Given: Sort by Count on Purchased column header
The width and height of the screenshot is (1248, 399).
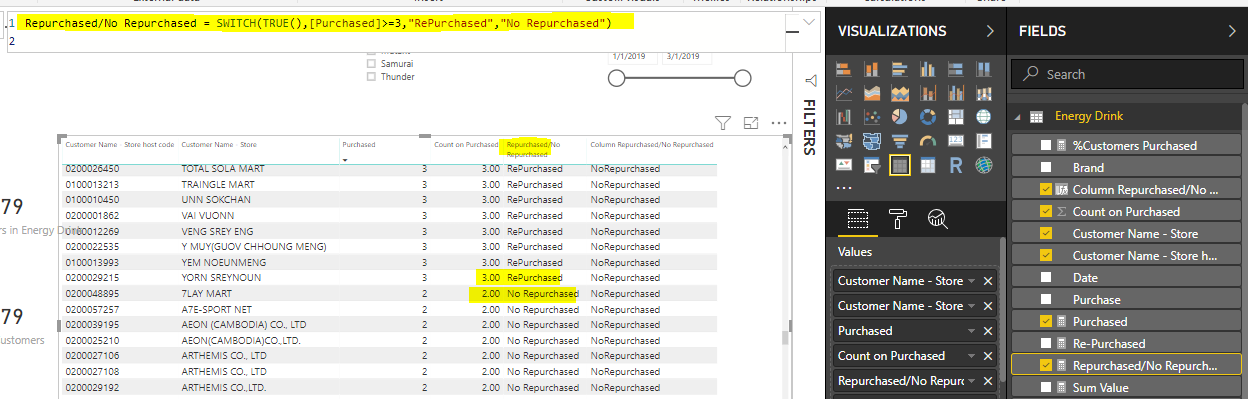Looking at the screenshot, I should point(466,145).
